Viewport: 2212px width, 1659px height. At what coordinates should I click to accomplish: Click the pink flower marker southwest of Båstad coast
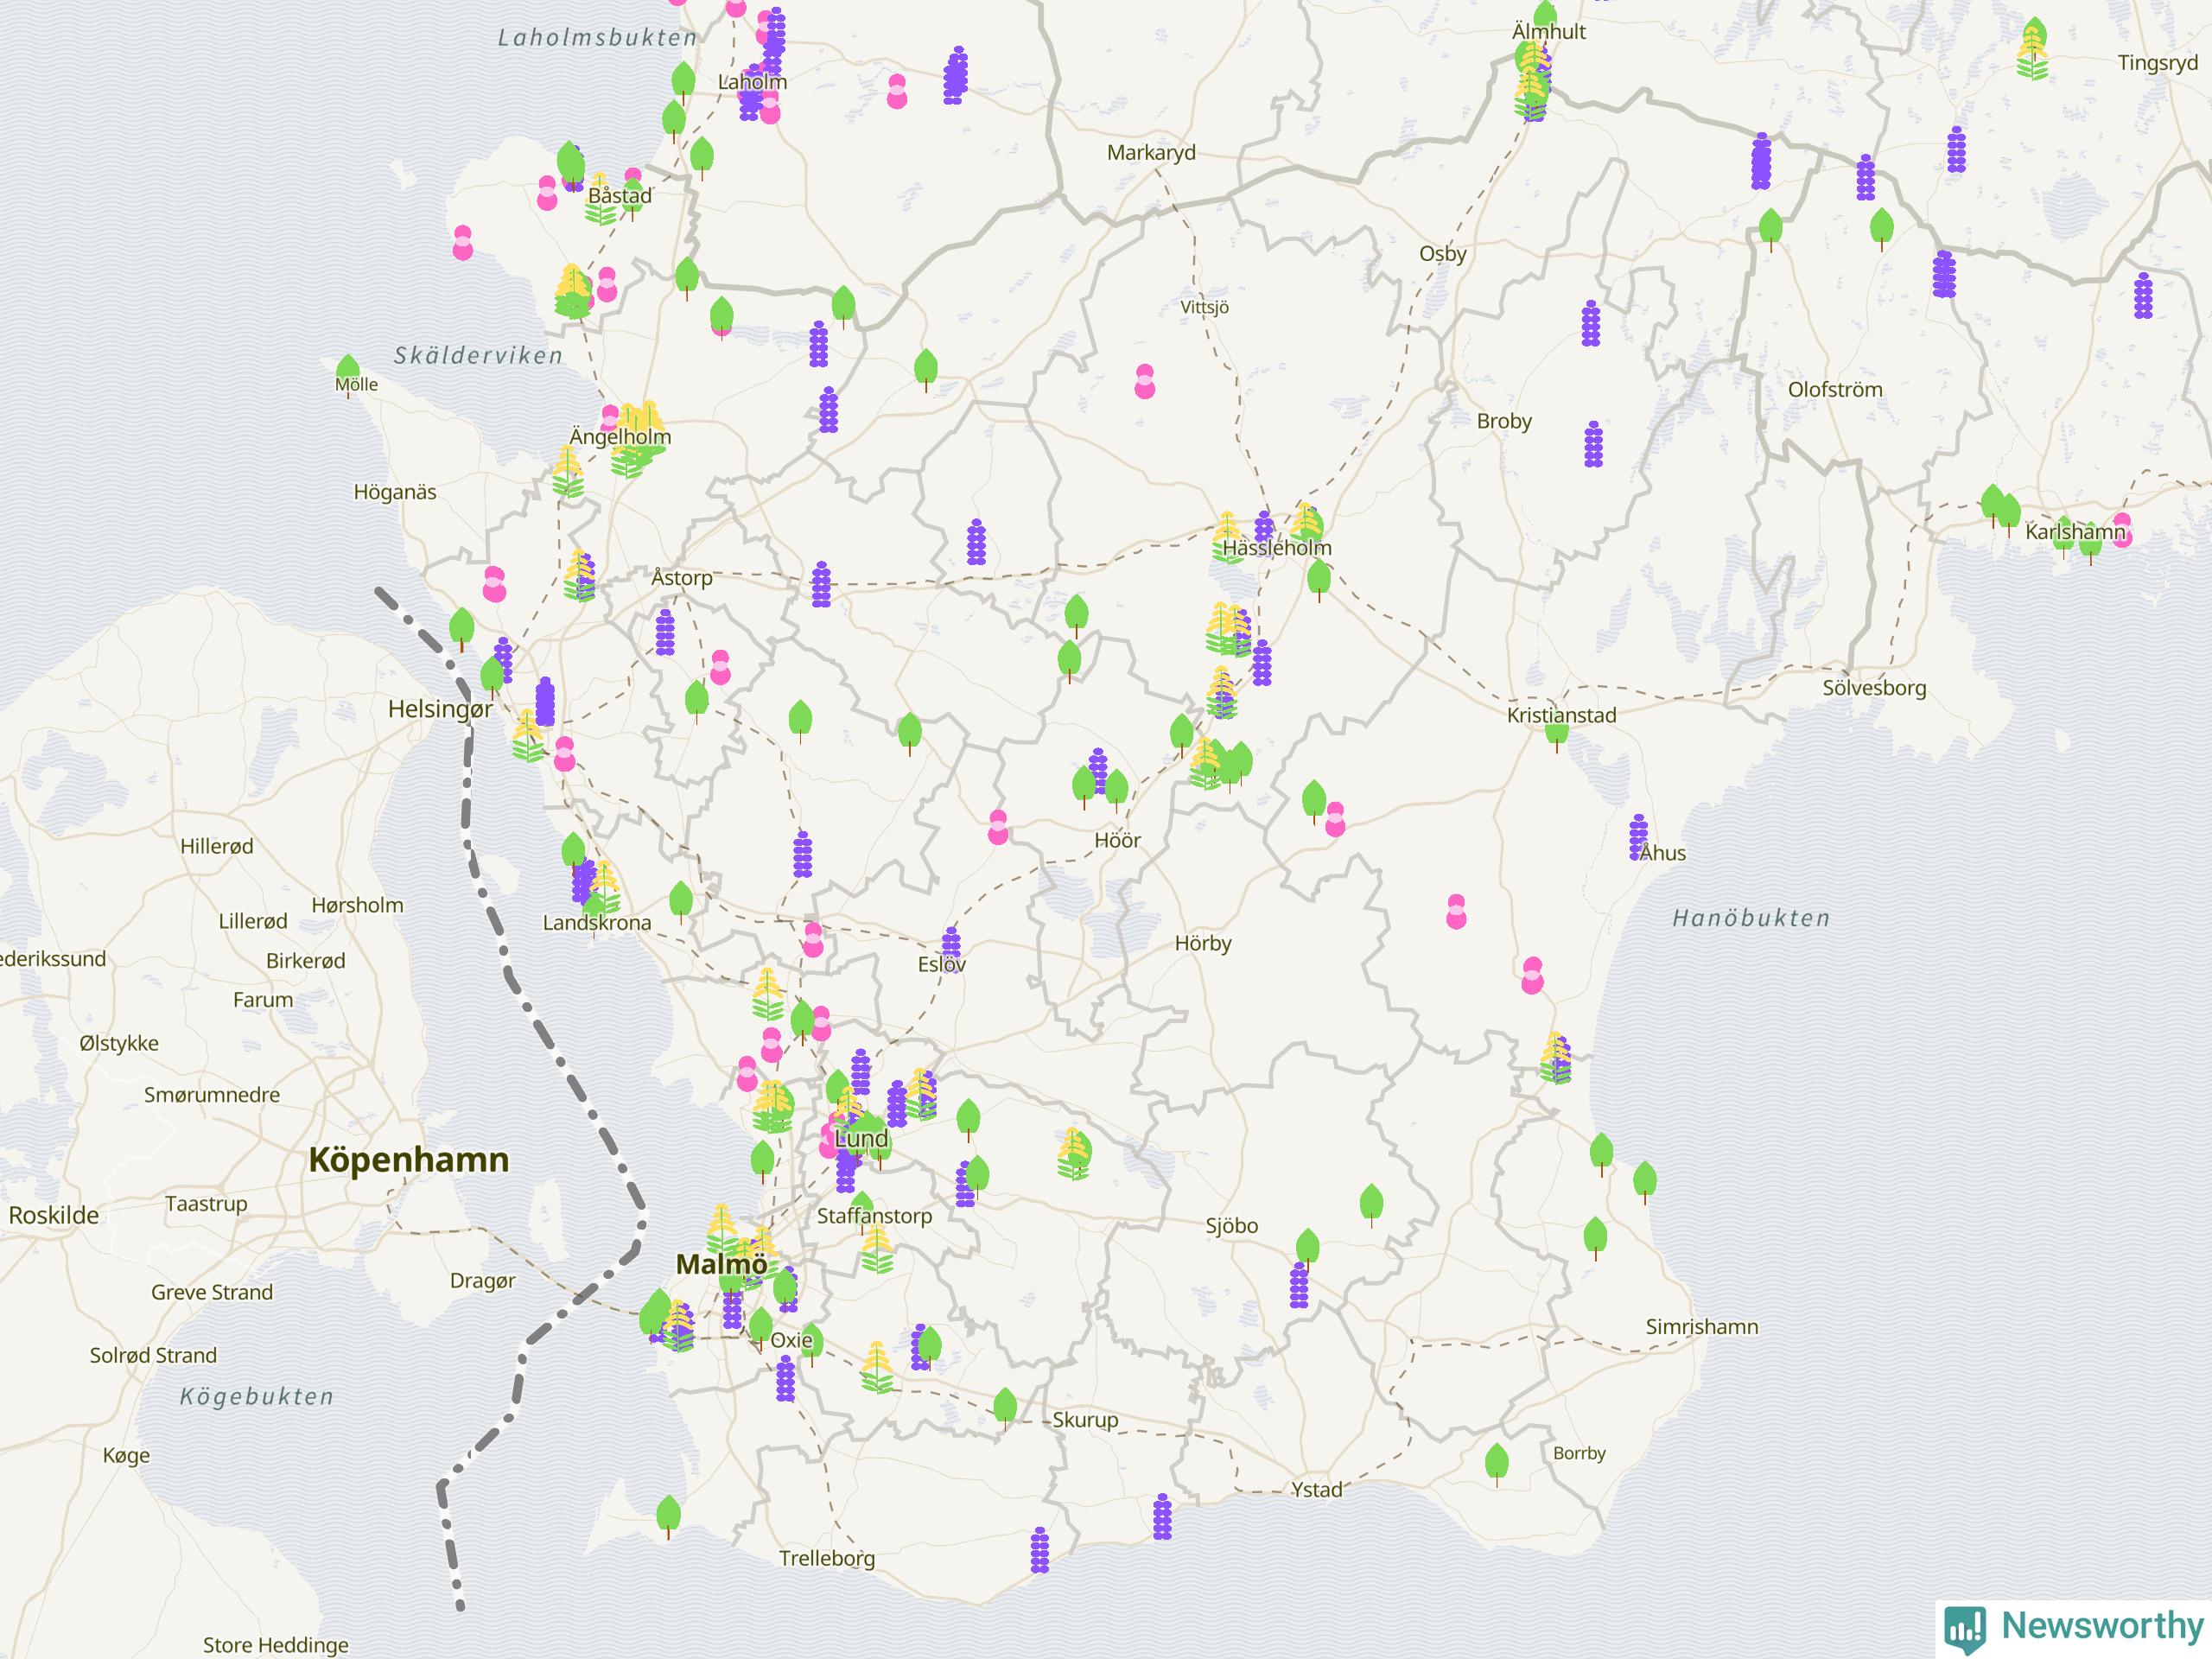point(463,243)
